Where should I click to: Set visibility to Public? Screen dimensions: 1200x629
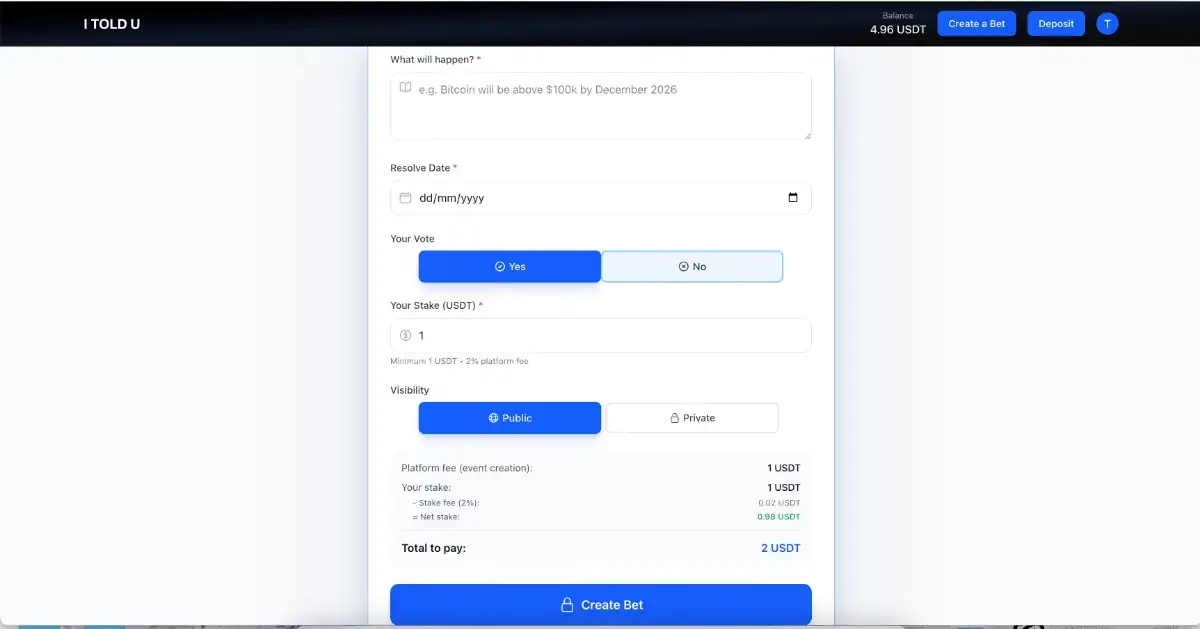click(x=509, y=418)
